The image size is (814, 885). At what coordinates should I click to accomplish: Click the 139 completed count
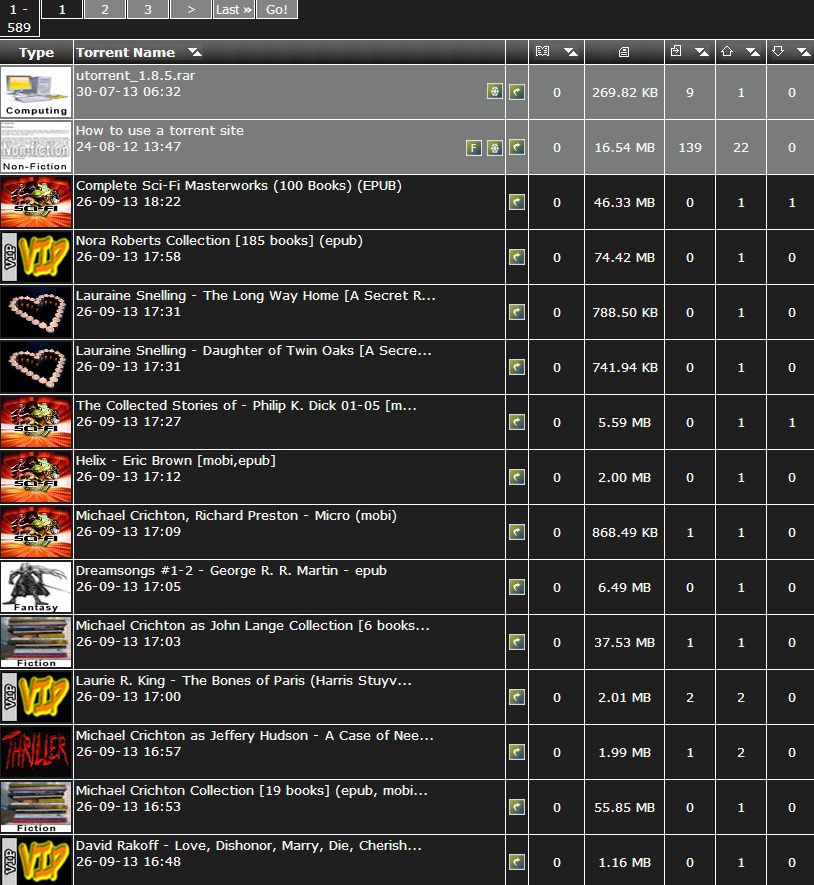(690, 148)
